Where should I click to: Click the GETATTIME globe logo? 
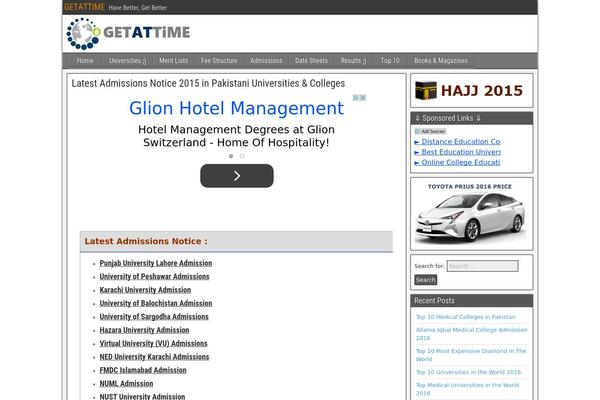pos(83,34)
